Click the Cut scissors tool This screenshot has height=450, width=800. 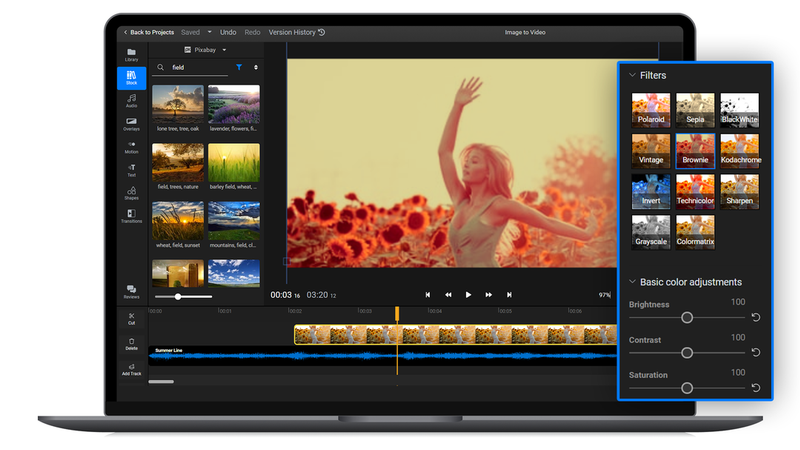131,319
